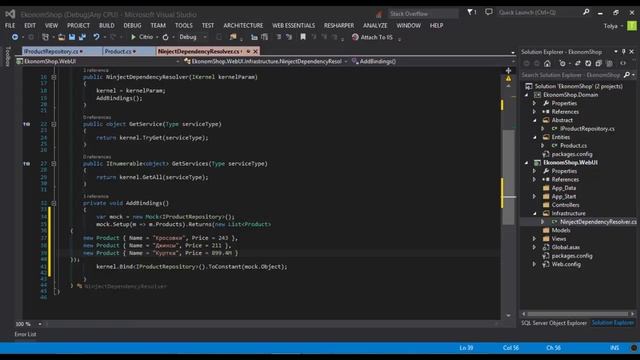Click the Quick Launch input field
This screenshot has width=640, height=360.
tap(538, 12)
